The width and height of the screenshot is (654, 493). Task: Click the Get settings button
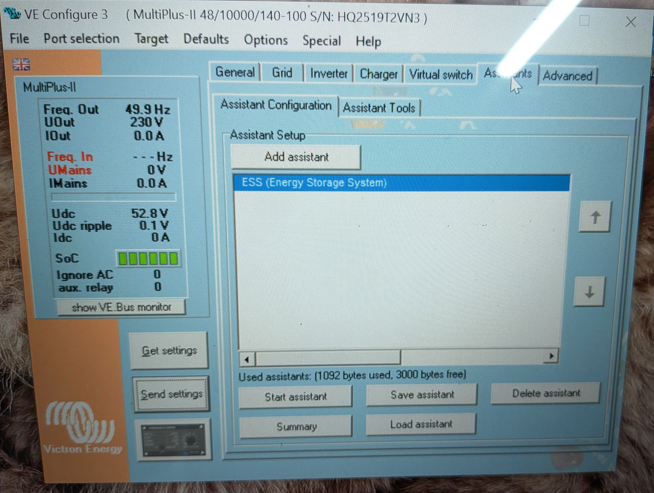[169, 350]
